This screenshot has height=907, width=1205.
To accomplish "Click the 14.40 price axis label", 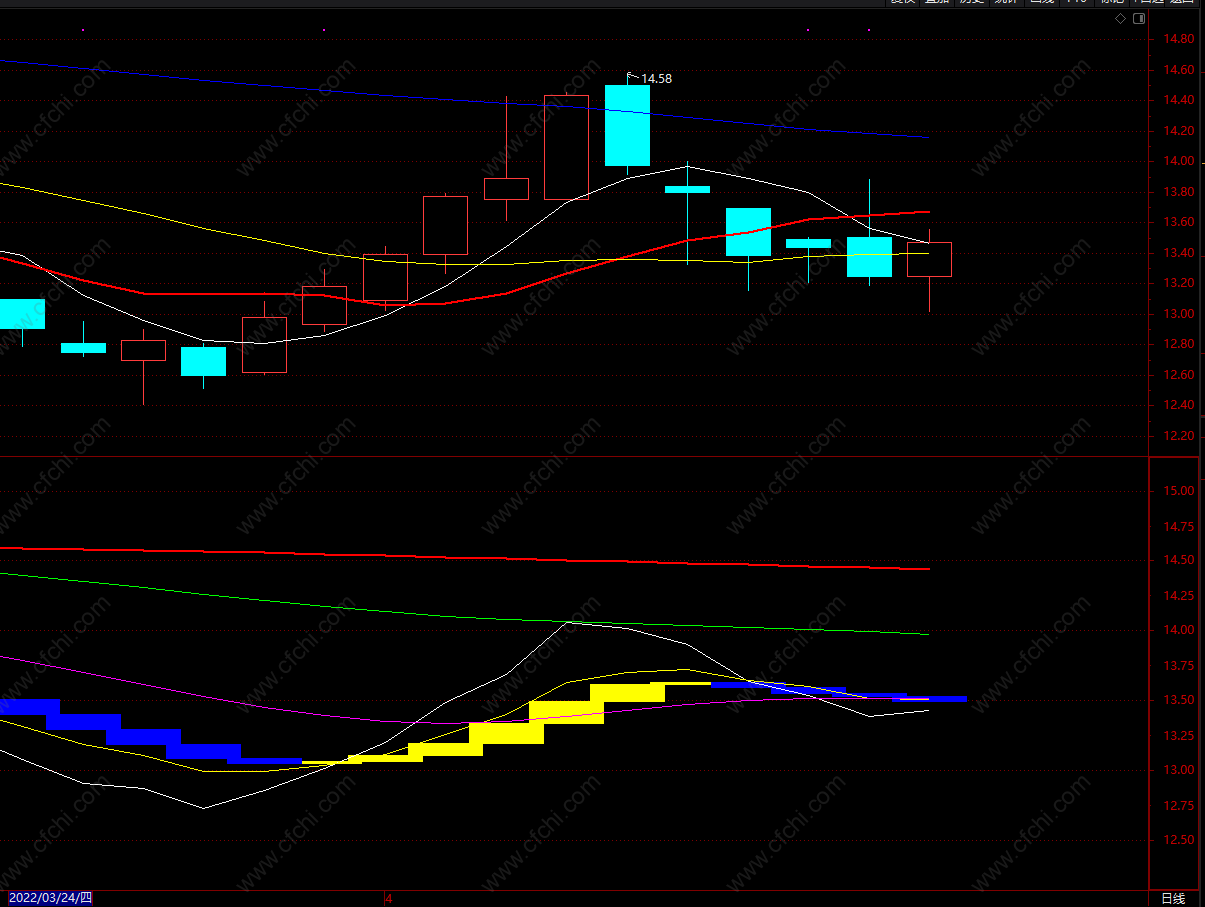I will tap(1178, 100).
